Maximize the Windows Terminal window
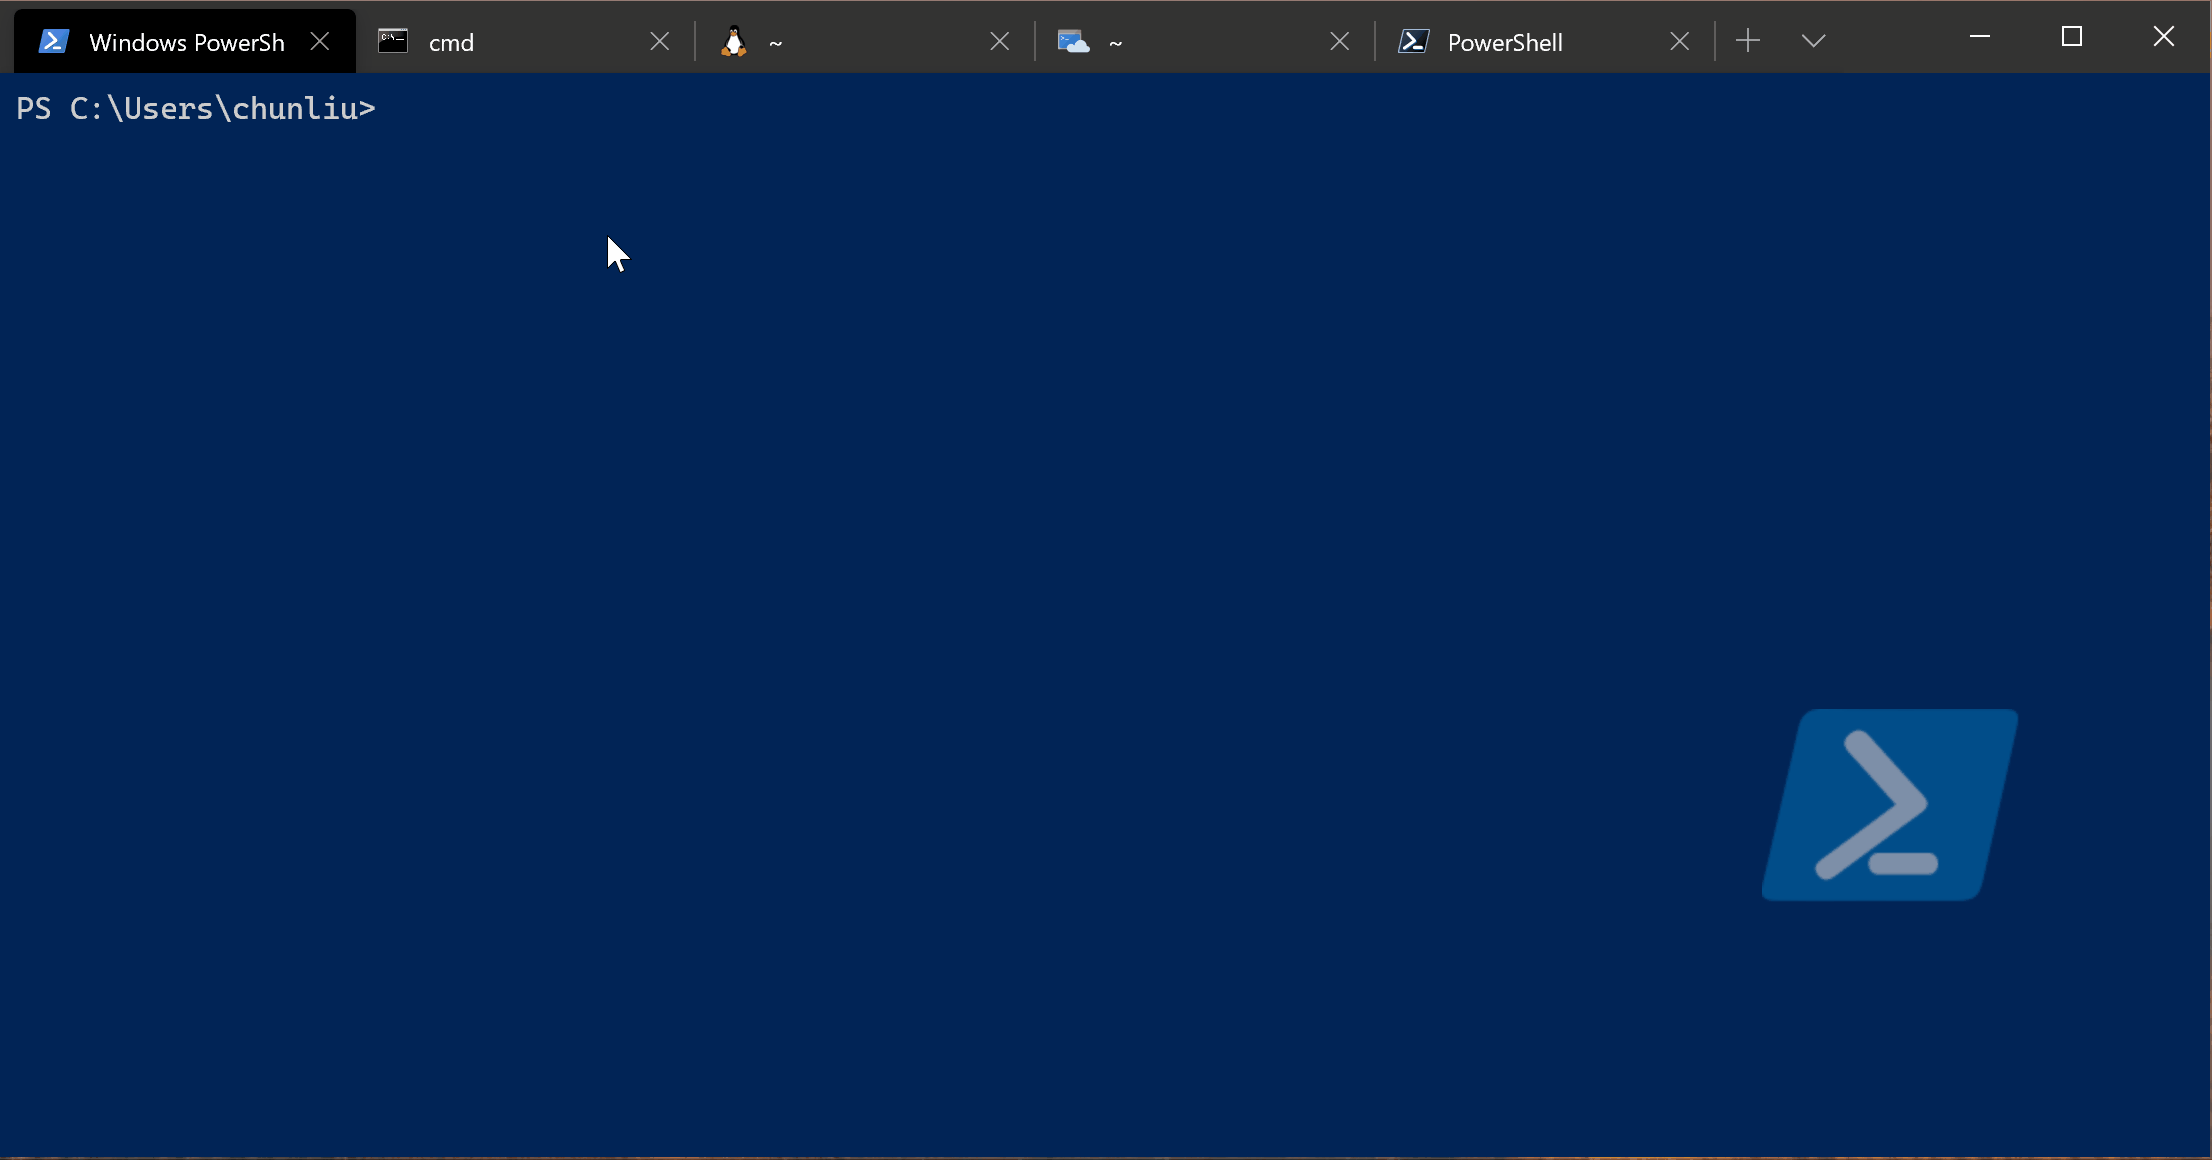The width and height of the screenshot is (2212, 1160). click(x=2072, y=37)
